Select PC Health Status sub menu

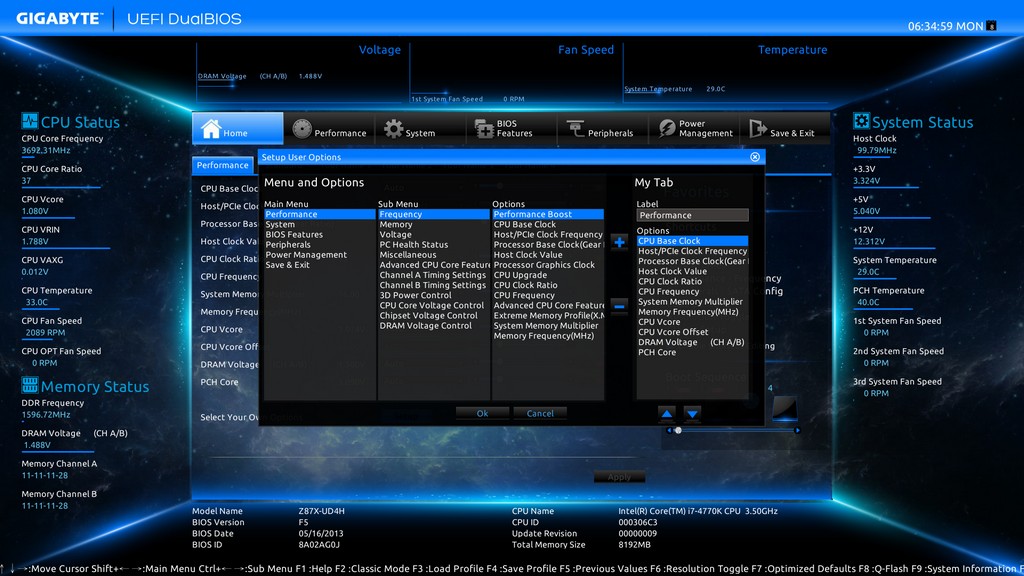[434, 245]
